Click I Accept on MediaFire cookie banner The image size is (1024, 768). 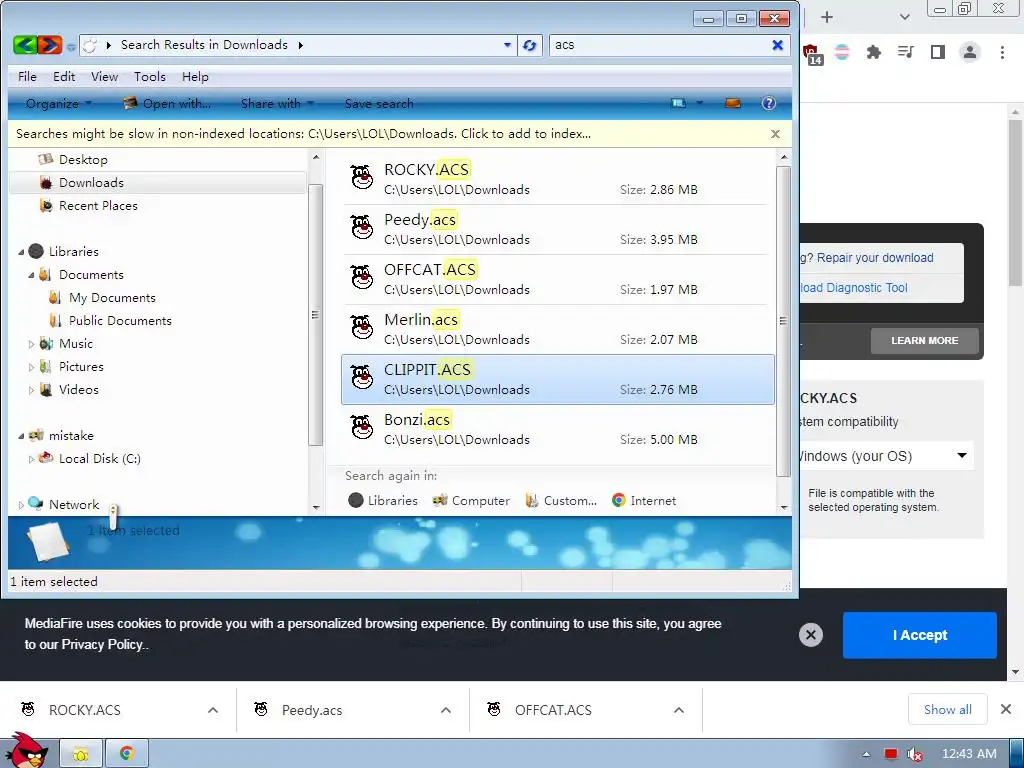920,635
